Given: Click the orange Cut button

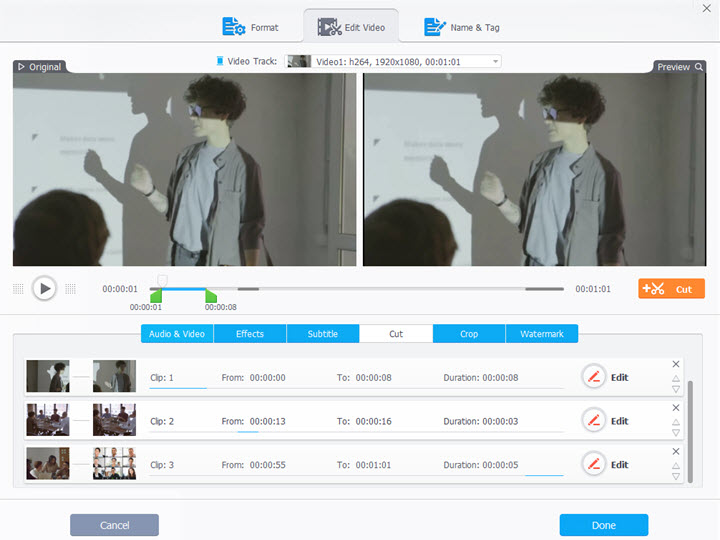Looking at the screenshot, I should point(671,289).
